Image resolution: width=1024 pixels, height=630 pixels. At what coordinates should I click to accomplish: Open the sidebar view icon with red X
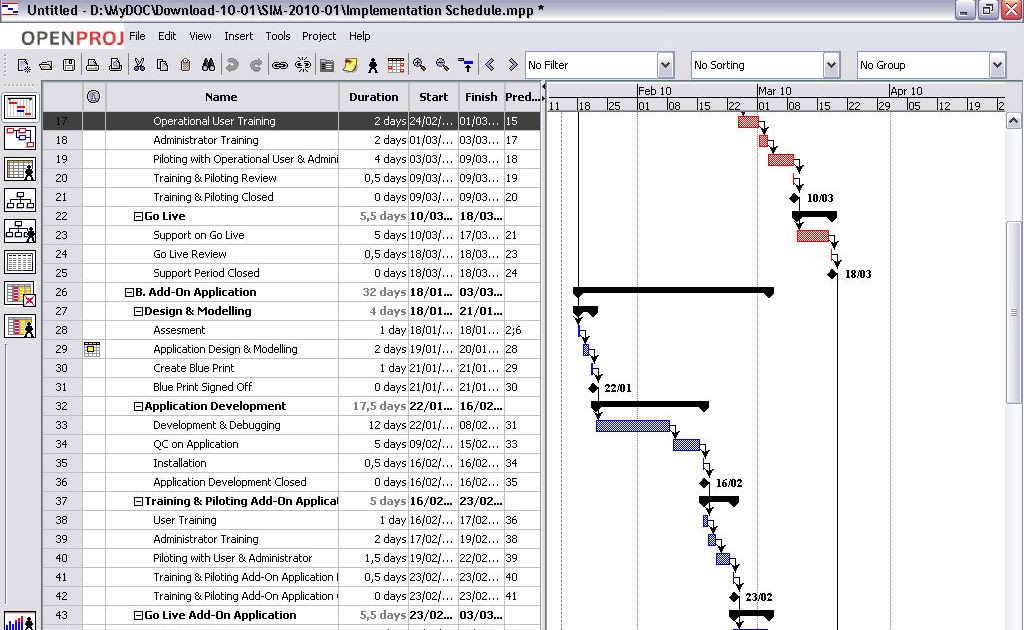[20, 294]
